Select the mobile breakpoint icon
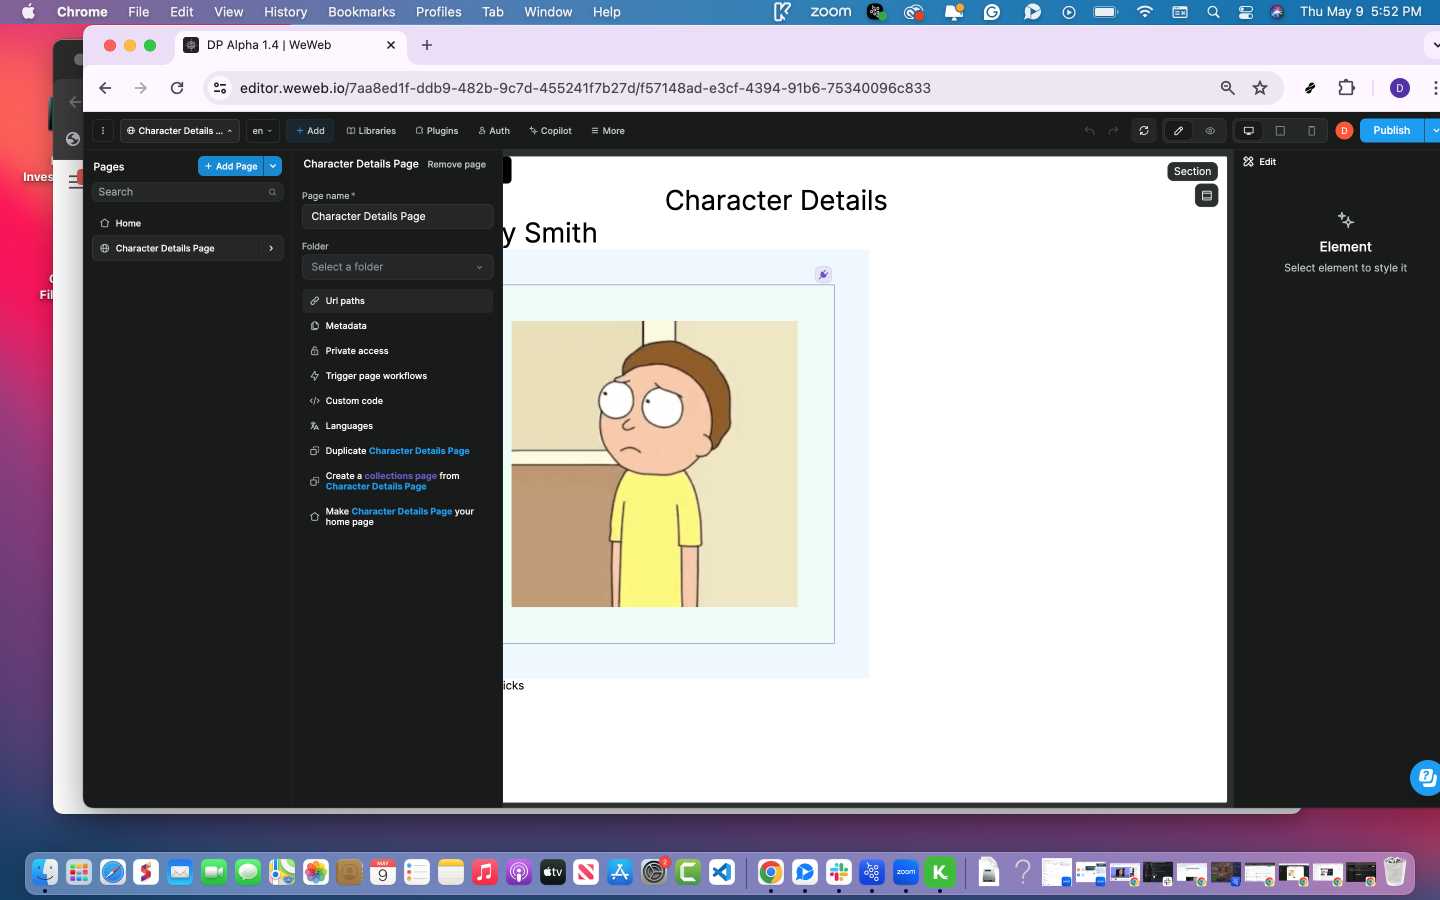 pos(1312,131)
